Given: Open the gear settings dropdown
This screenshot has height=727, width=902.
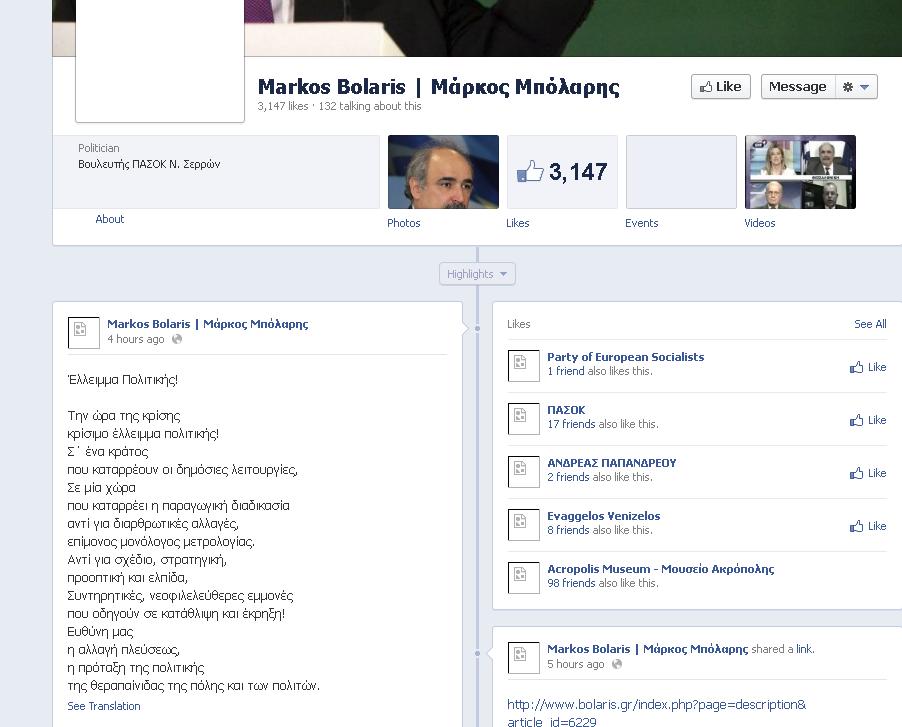Looking at the screenshot, I should 856,87.
